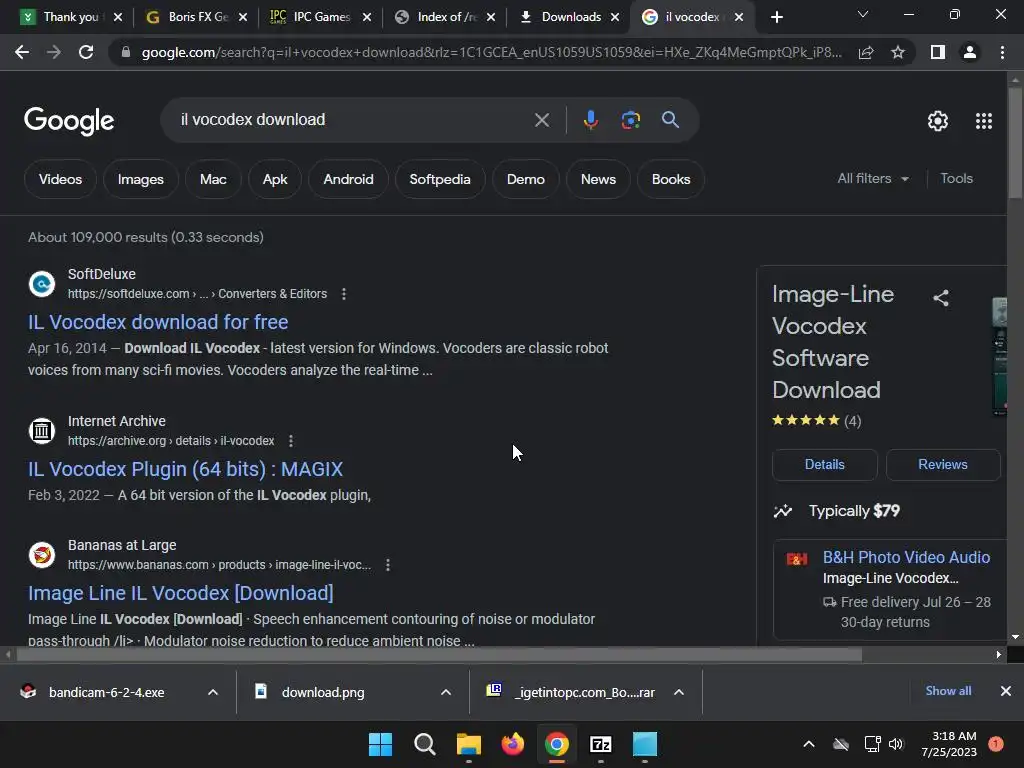1024x768 pixels.
Task: Open 'IL Vocodex Plugin (64 bits) : MAGIX' result
Action: (x=185, y=469)
